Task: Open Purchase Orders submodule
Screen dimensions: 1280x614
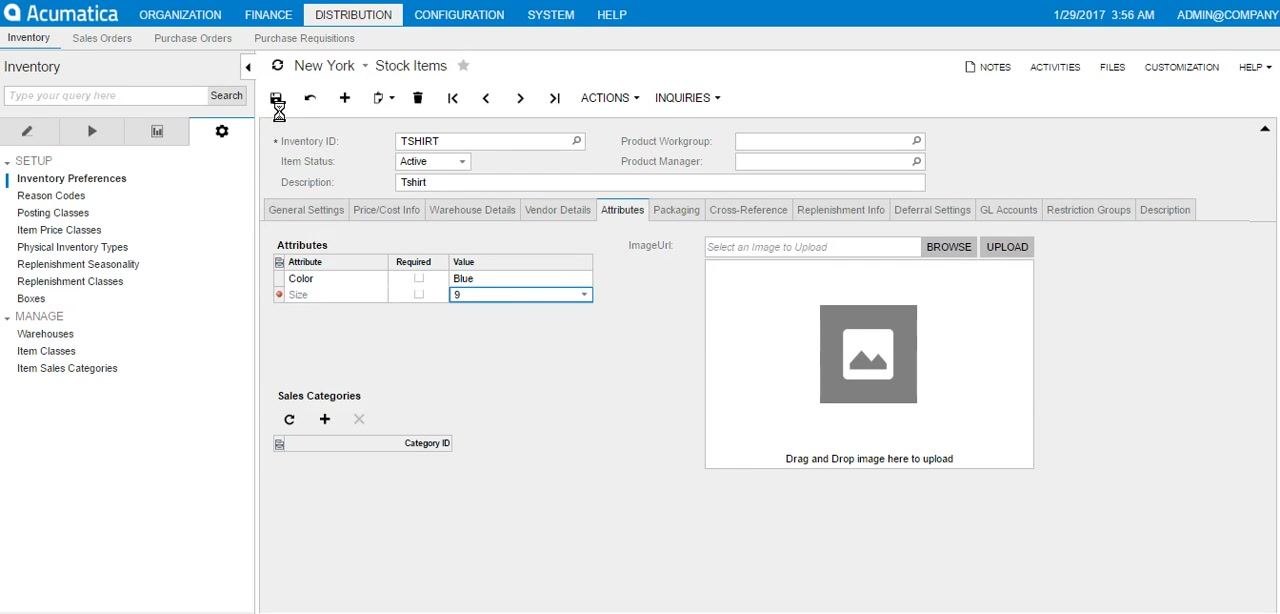Action: coord(193,38)
